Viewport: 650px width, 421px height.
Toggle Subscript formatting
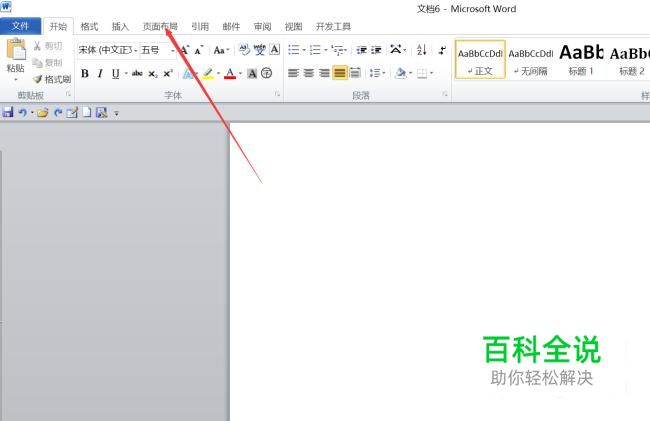pyautogui.click(x=153, y=74)
